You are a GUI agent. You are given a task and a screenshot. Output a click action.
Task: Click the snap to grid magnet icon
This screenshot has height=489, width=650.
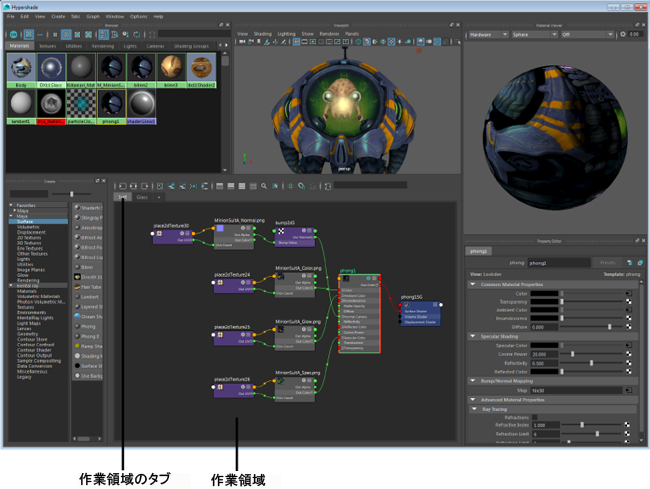pyautogui.click(x=302, y=186)
